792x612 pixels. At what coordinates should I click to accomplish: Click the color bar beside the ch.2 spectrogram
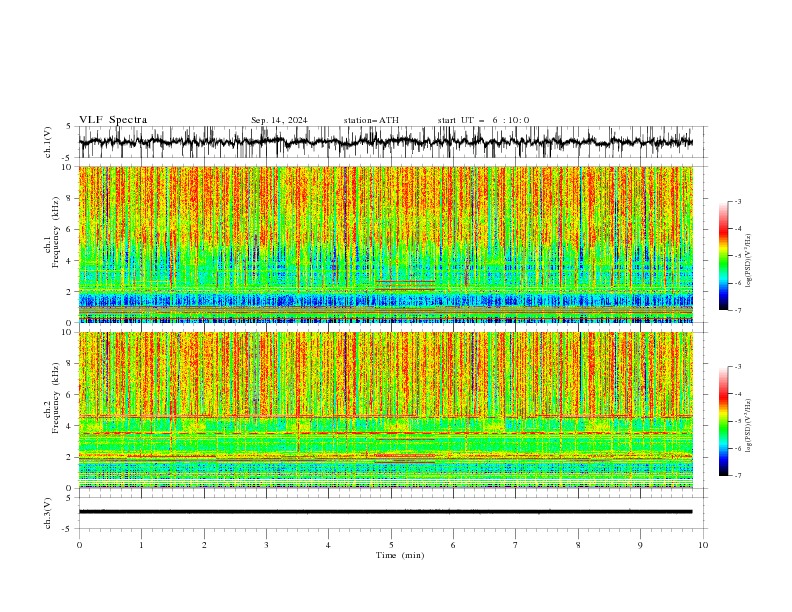[x=724, y=421]
